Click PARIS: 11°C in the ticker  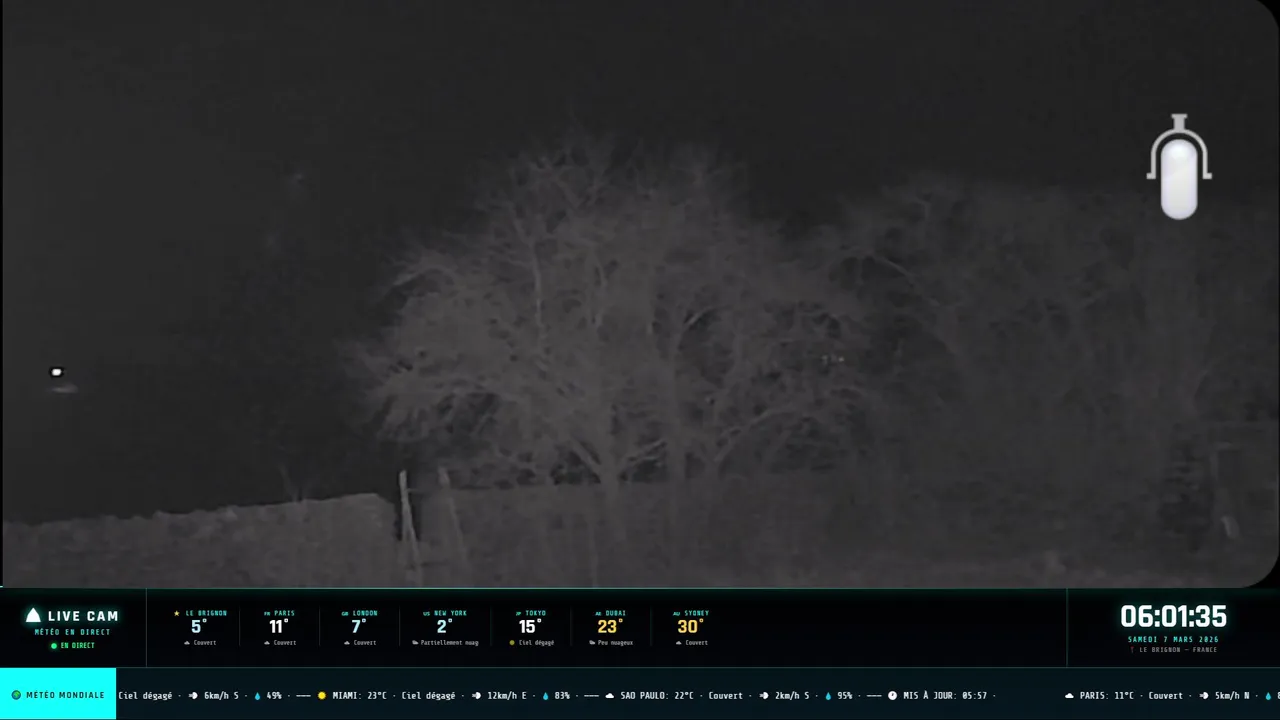click(x=1107, y=695)
